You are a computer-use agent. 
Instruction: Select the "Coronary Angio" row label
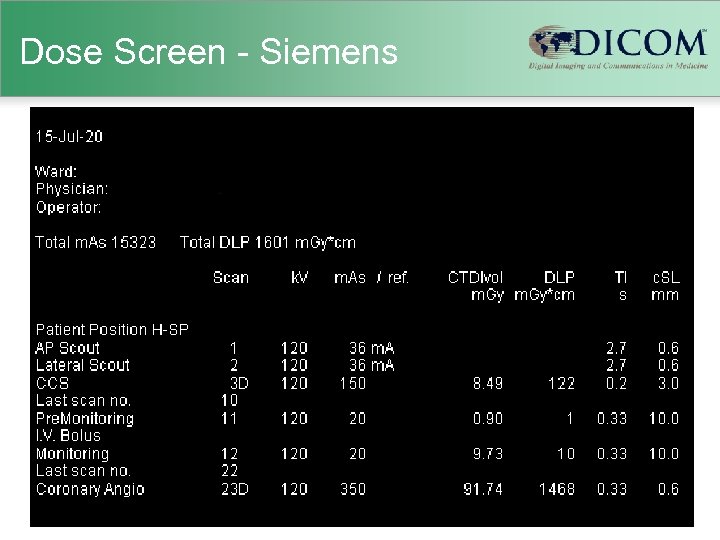coord(90,489)
